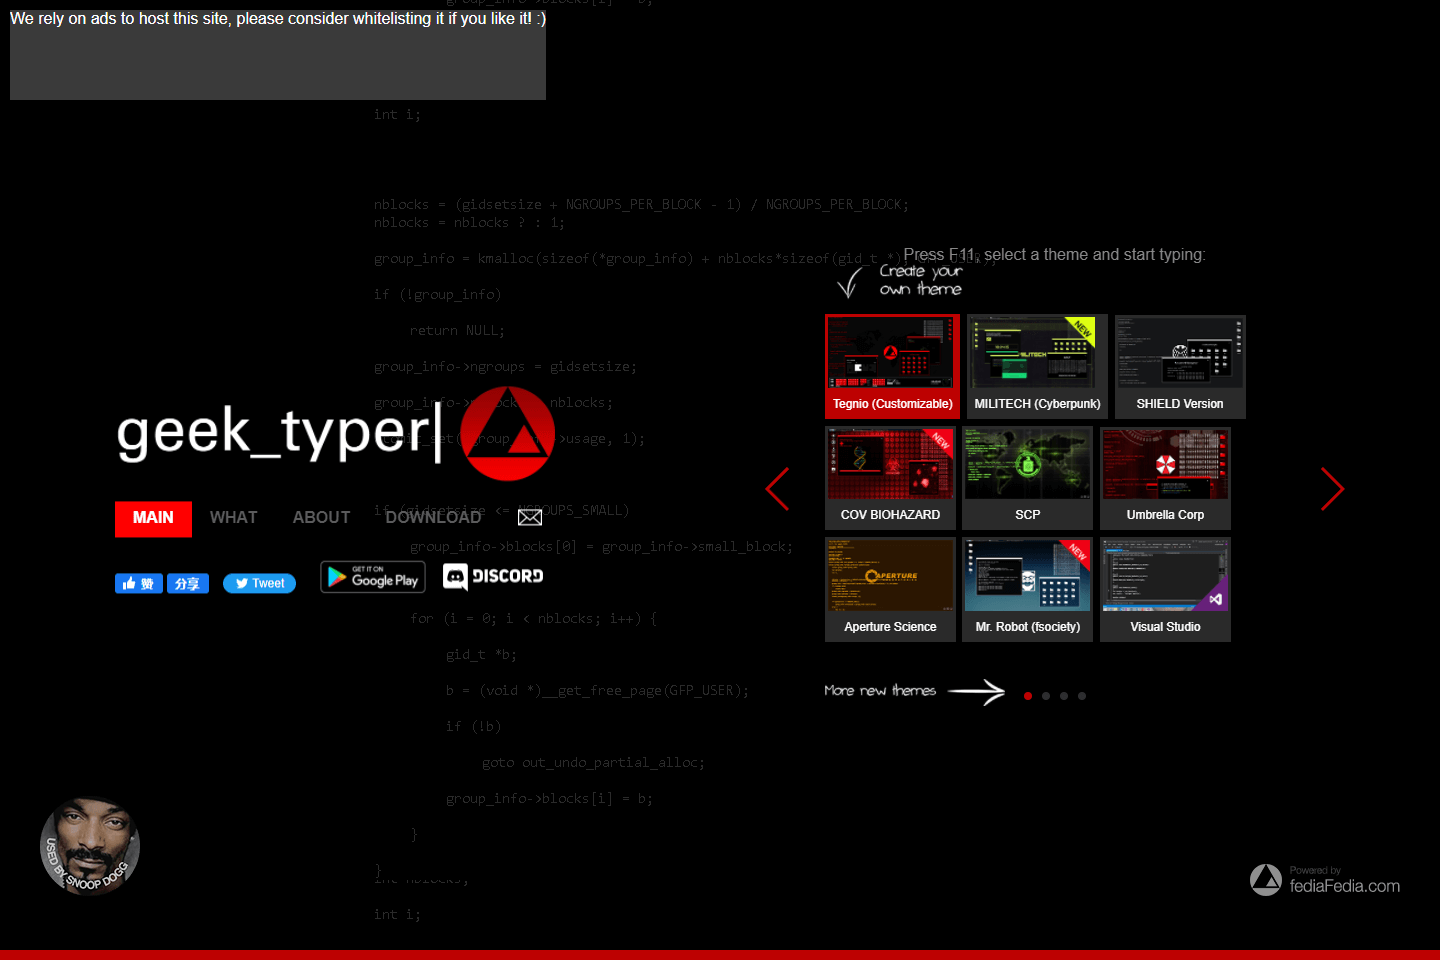Go to next themes with right arrow
This screenshot has width=1440, height=960.
[x=1331, y=489]
